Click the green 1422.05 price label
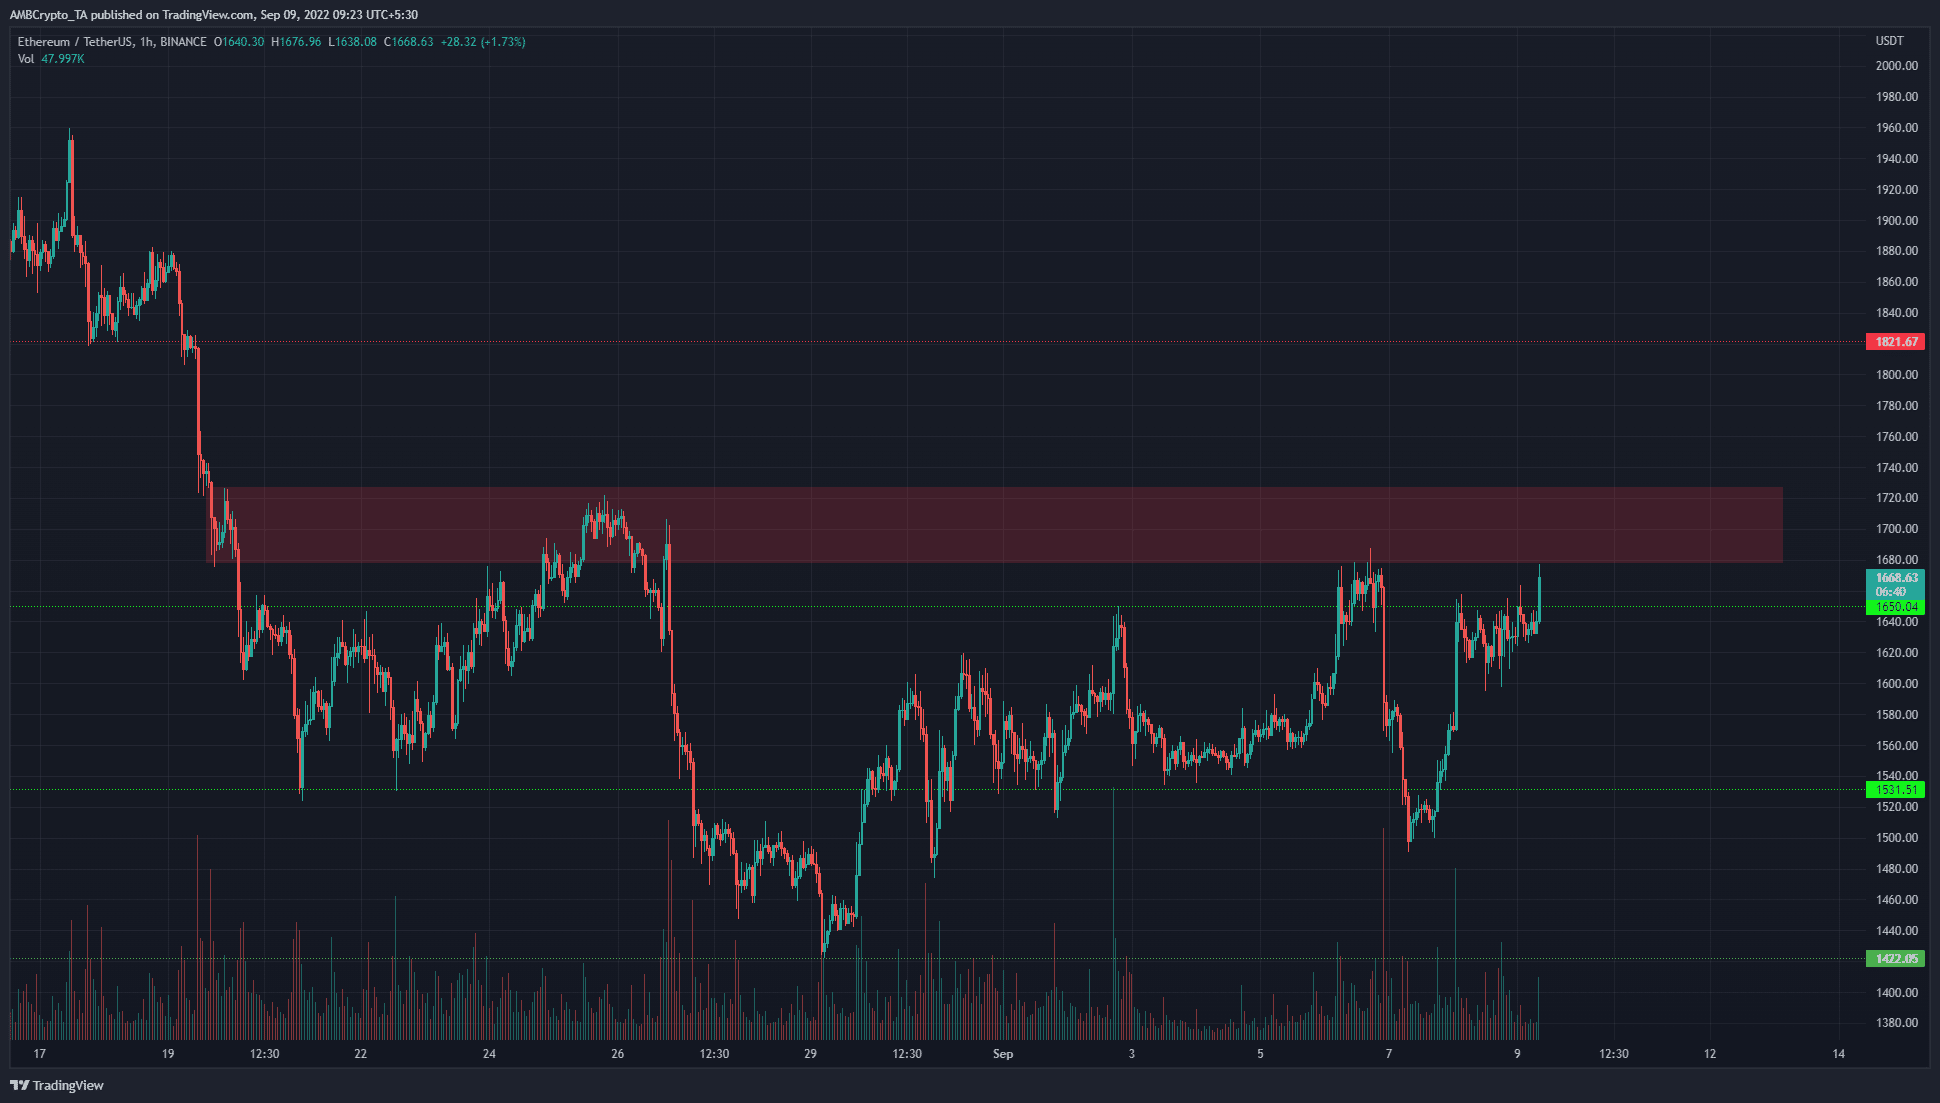Image resolution: width=1940 pixels, height=1103 pixels. point(1895,959)
